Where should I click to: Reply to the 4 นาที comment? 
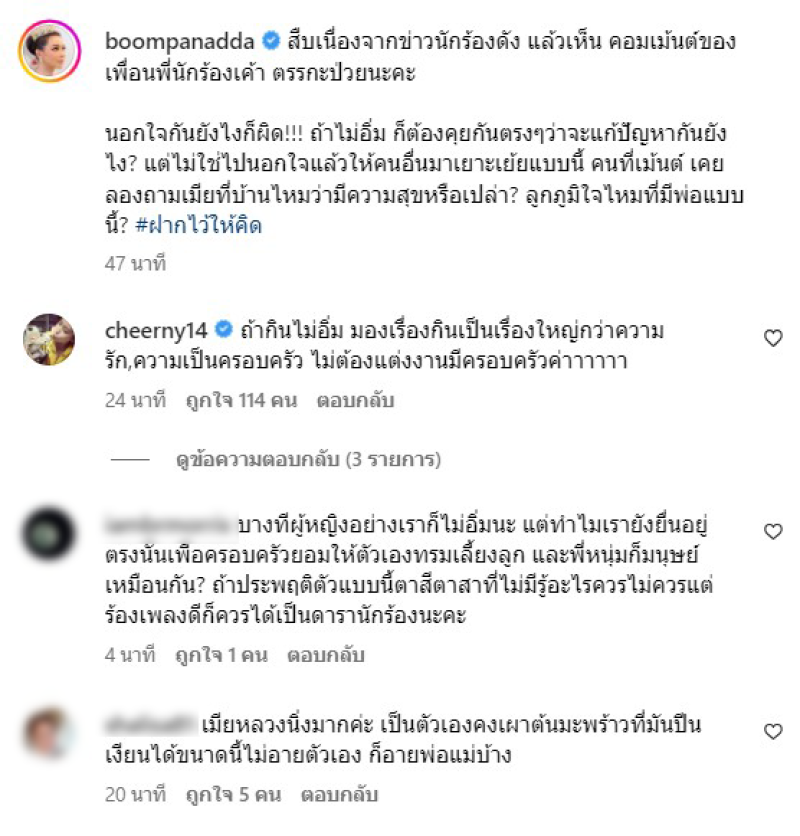[326, 655]
